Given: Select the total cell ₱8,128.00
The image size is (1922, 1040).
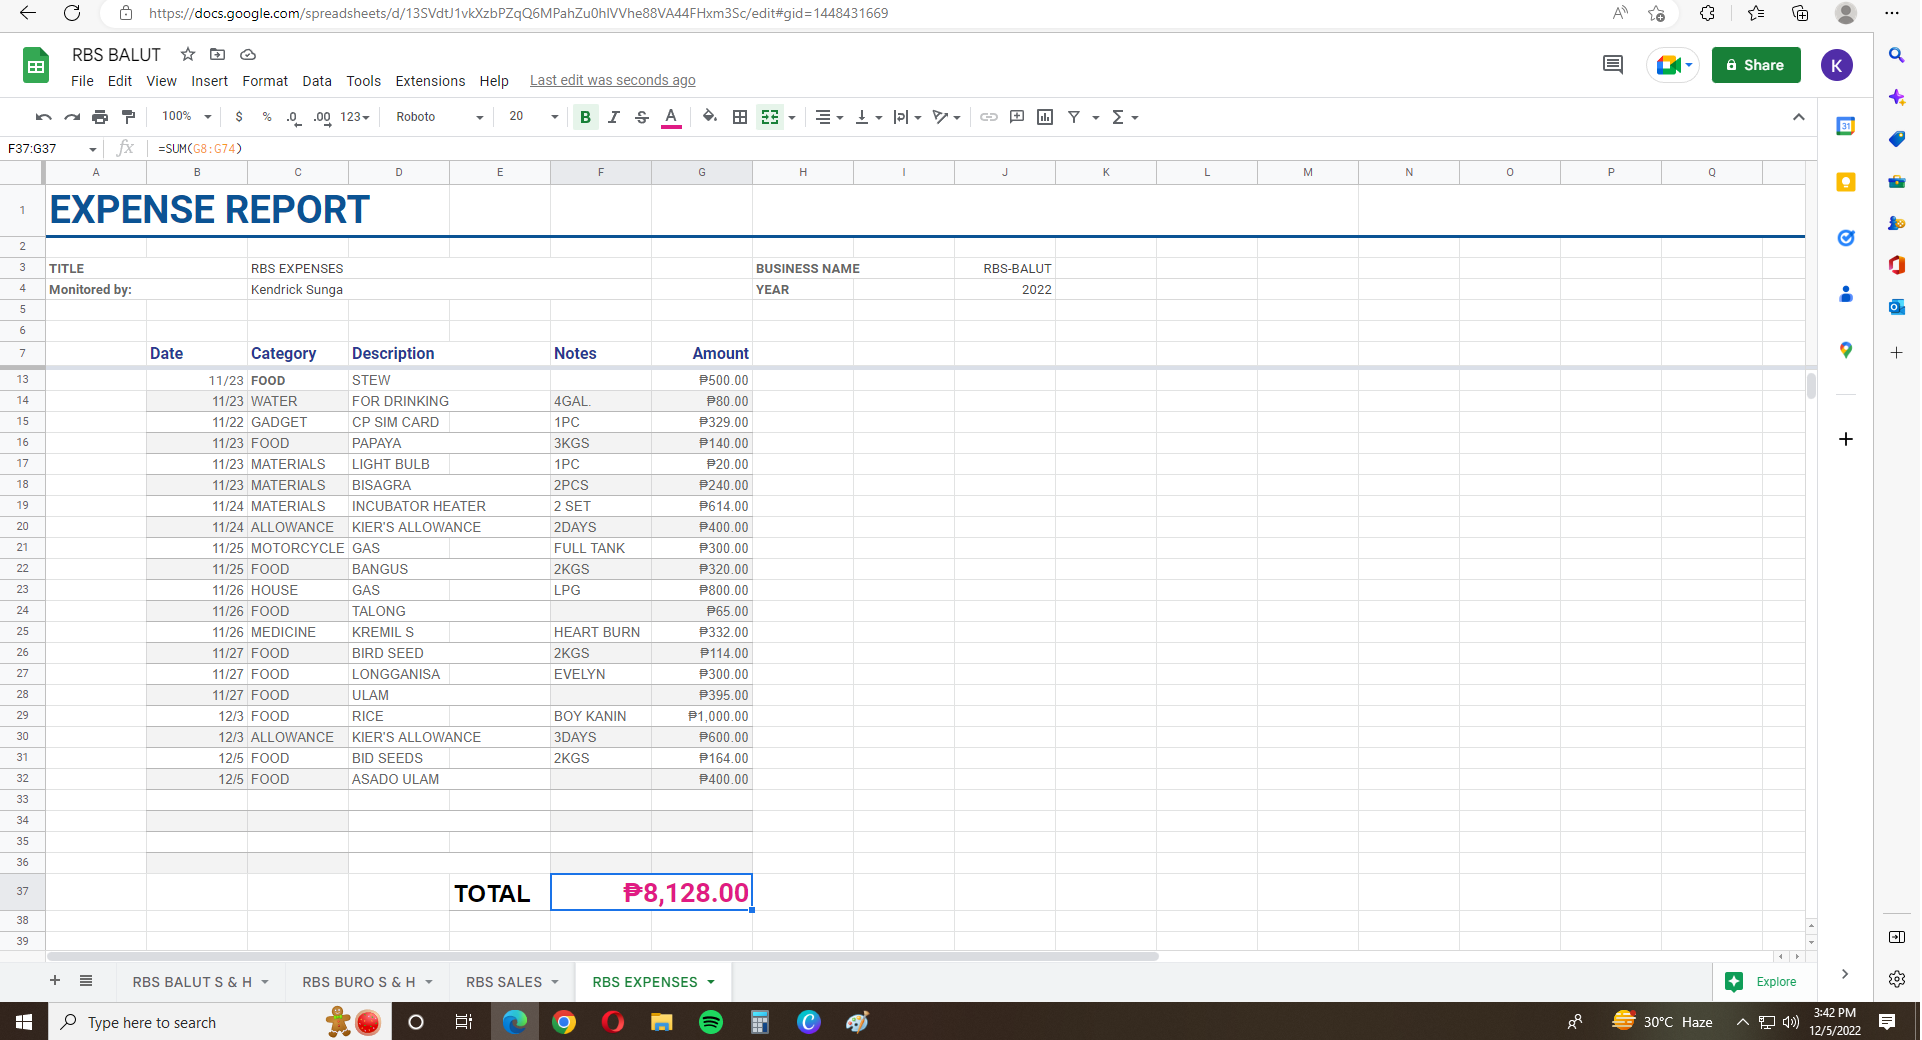Looking at the screenshot, I should pos(651,892).
